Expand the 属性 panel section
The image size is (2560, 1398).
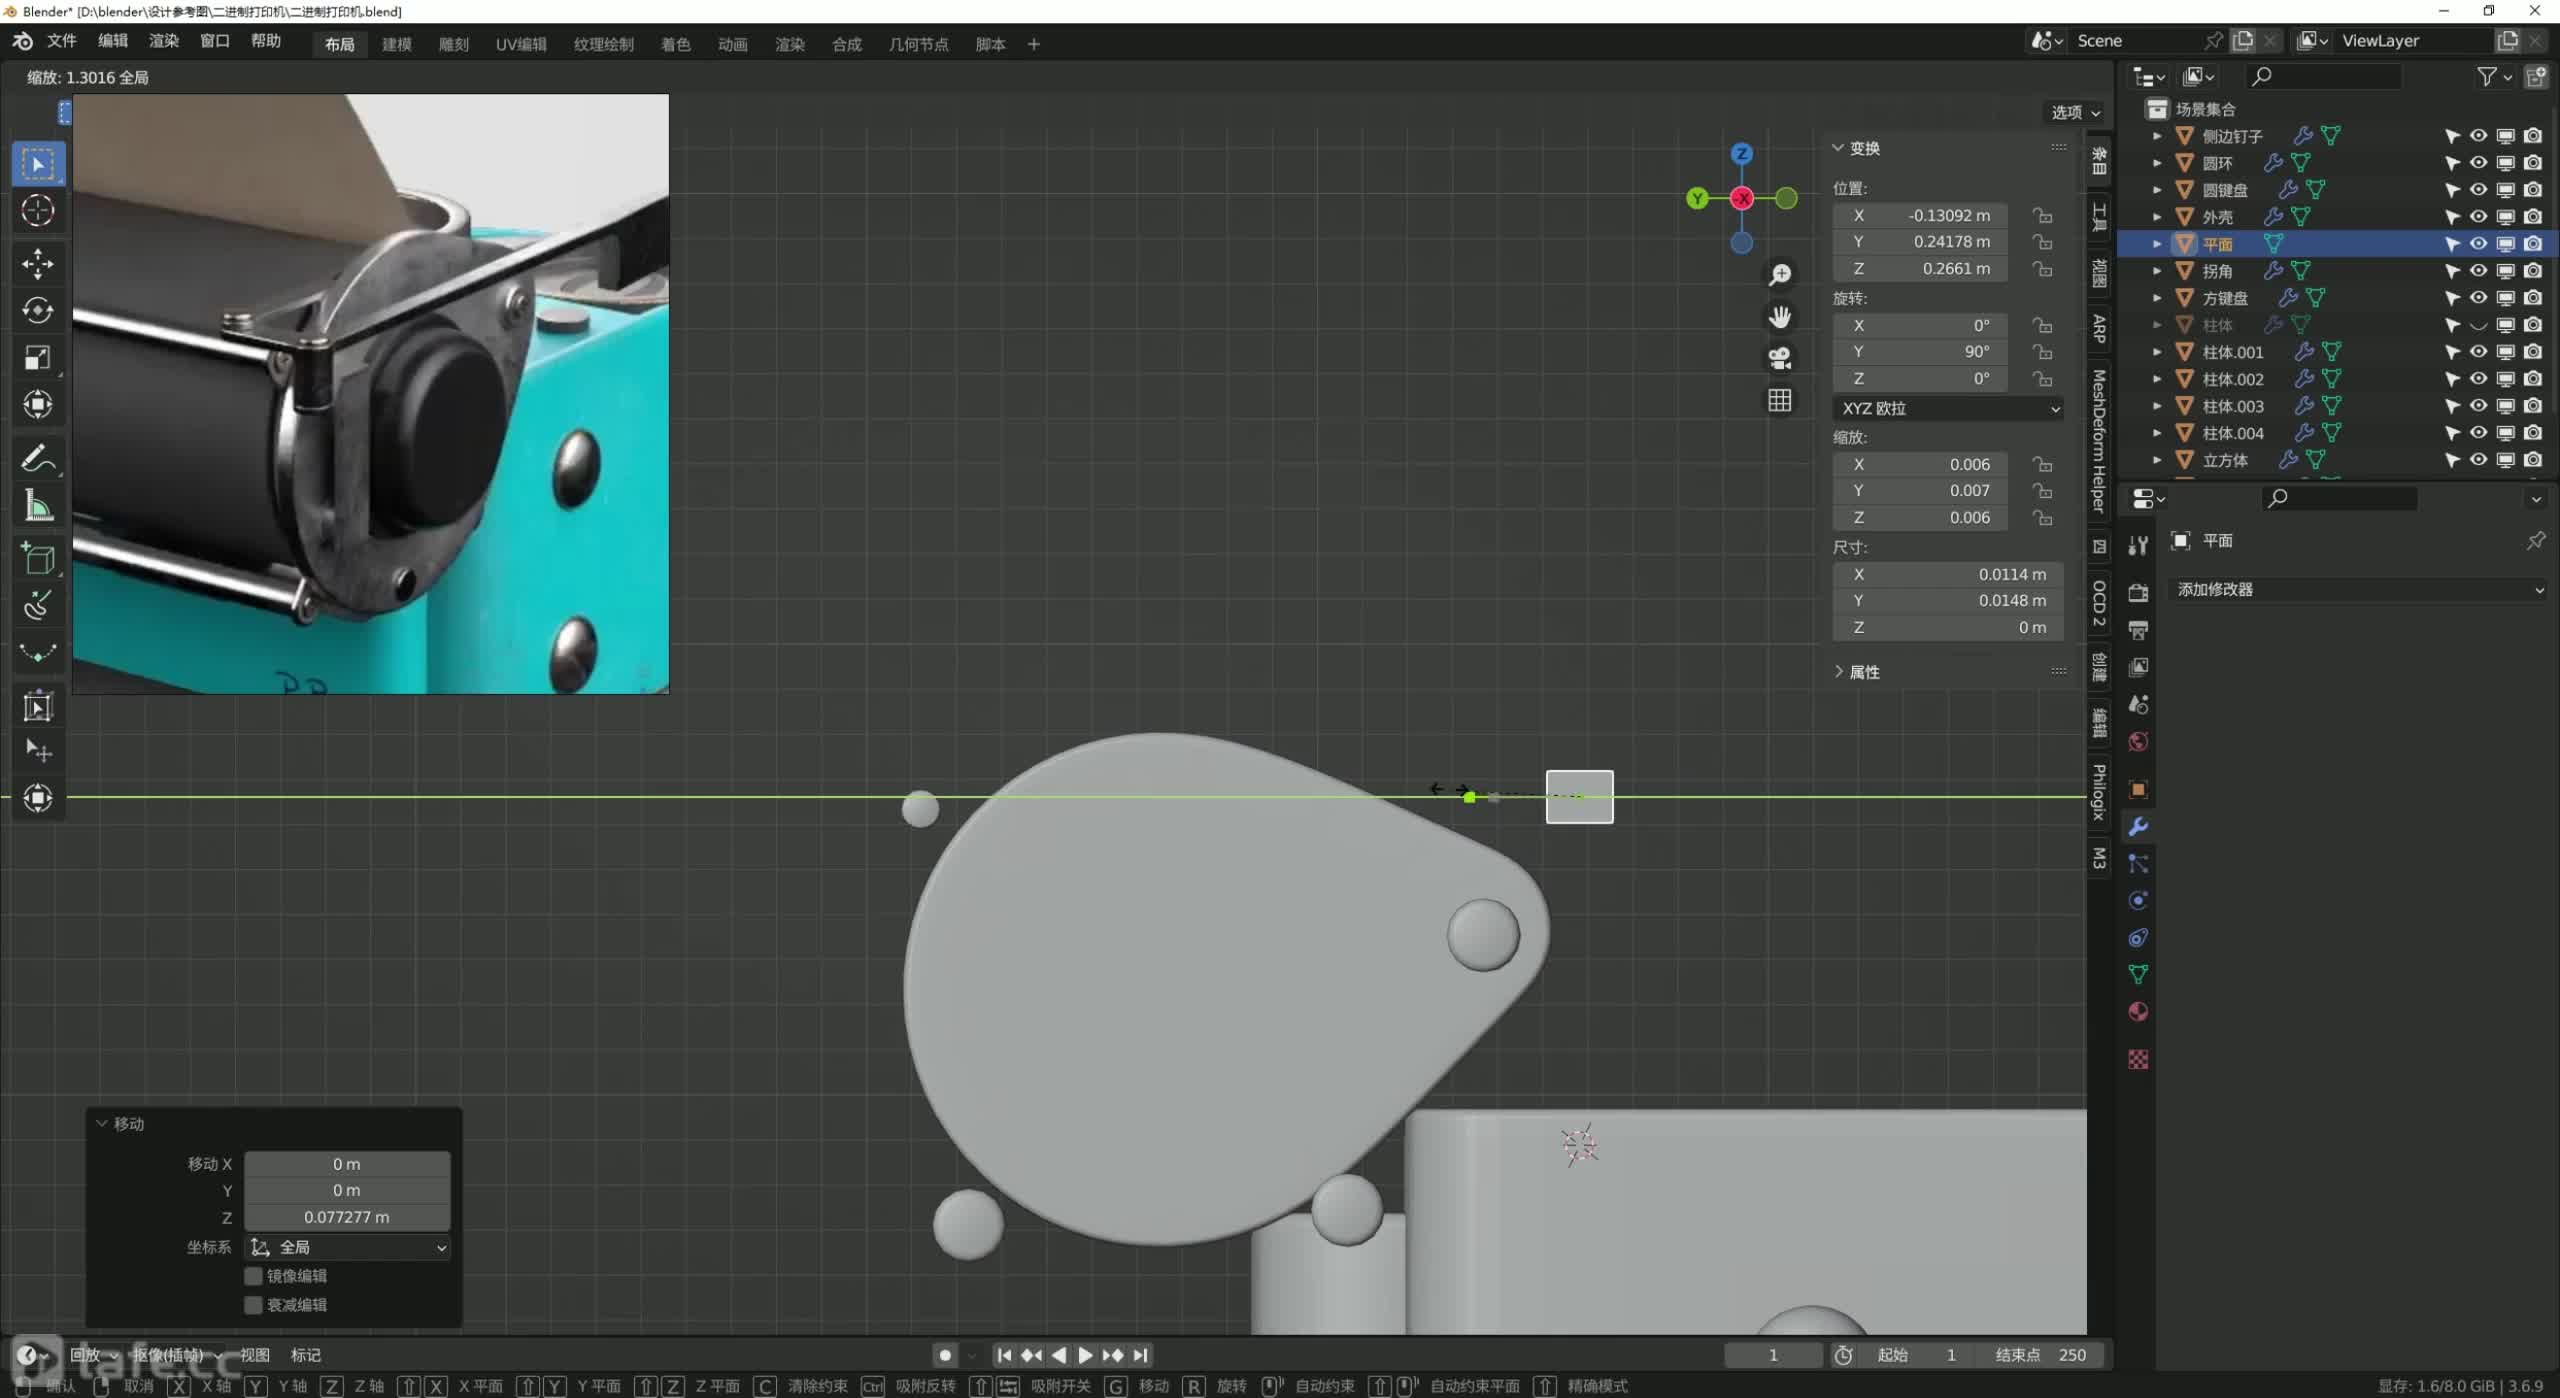tap(1863, 672)
